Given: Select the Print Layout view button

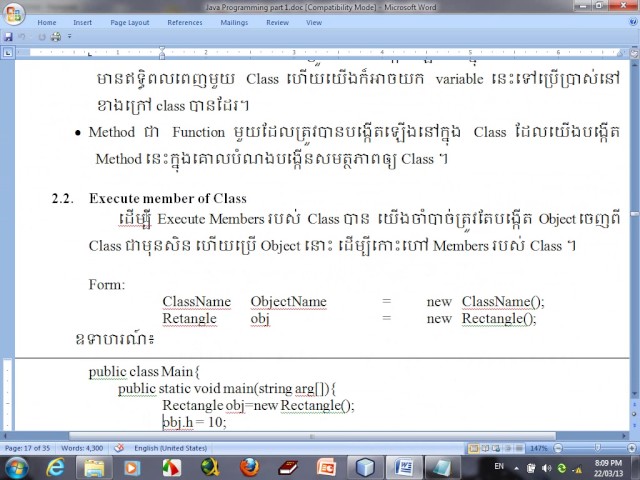Looking at the screenshot, I should pyautogui.click(x=473, y=449).
